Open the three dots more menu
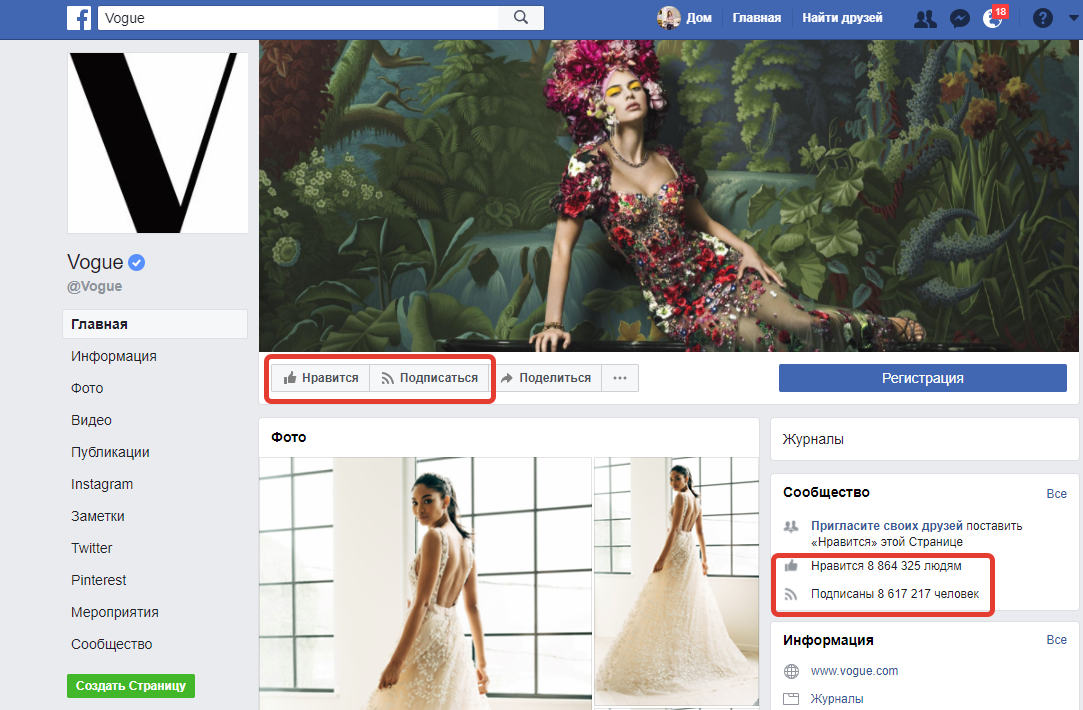 coord(620,378)
